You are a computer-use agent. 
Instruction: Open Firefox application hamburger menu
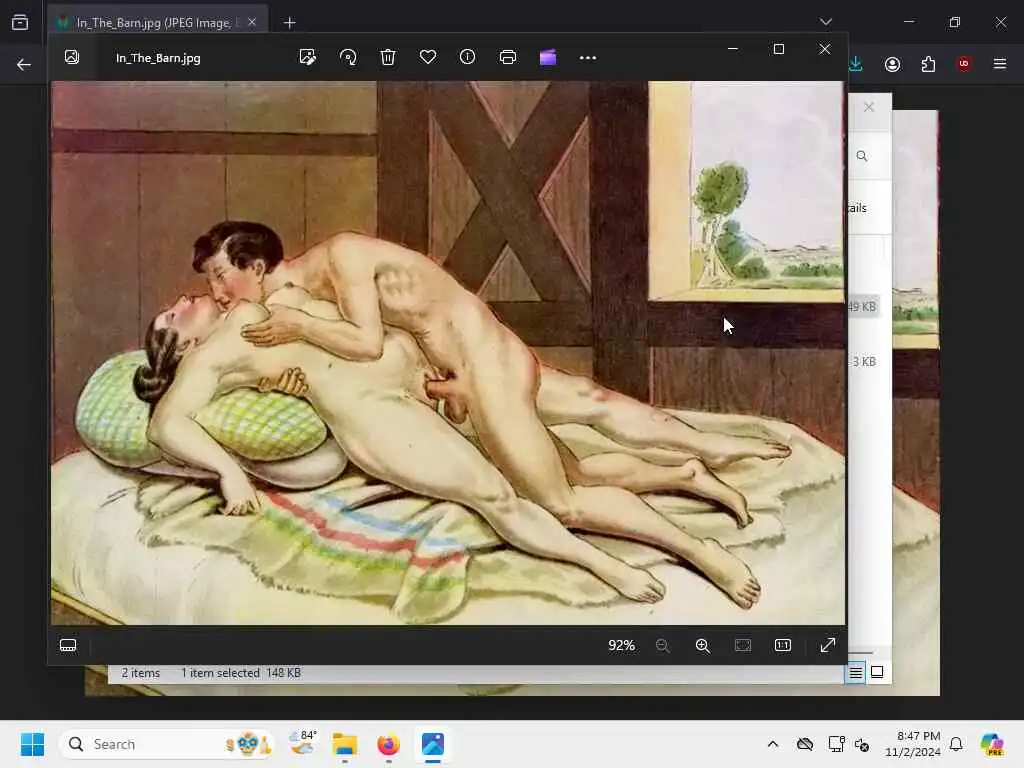tap(999, 64)
